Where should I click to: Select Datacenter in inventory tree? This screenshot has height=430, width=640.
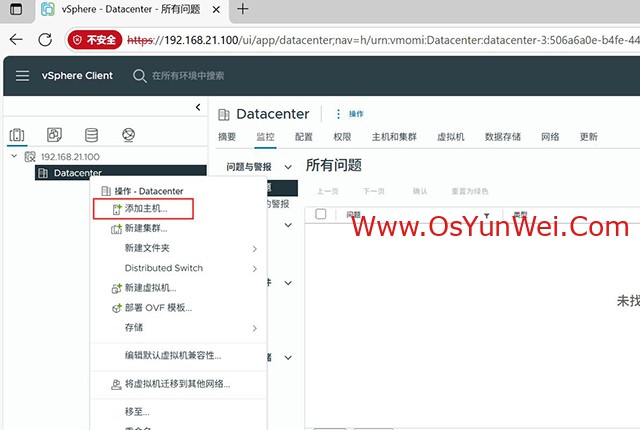coord(78,173)
